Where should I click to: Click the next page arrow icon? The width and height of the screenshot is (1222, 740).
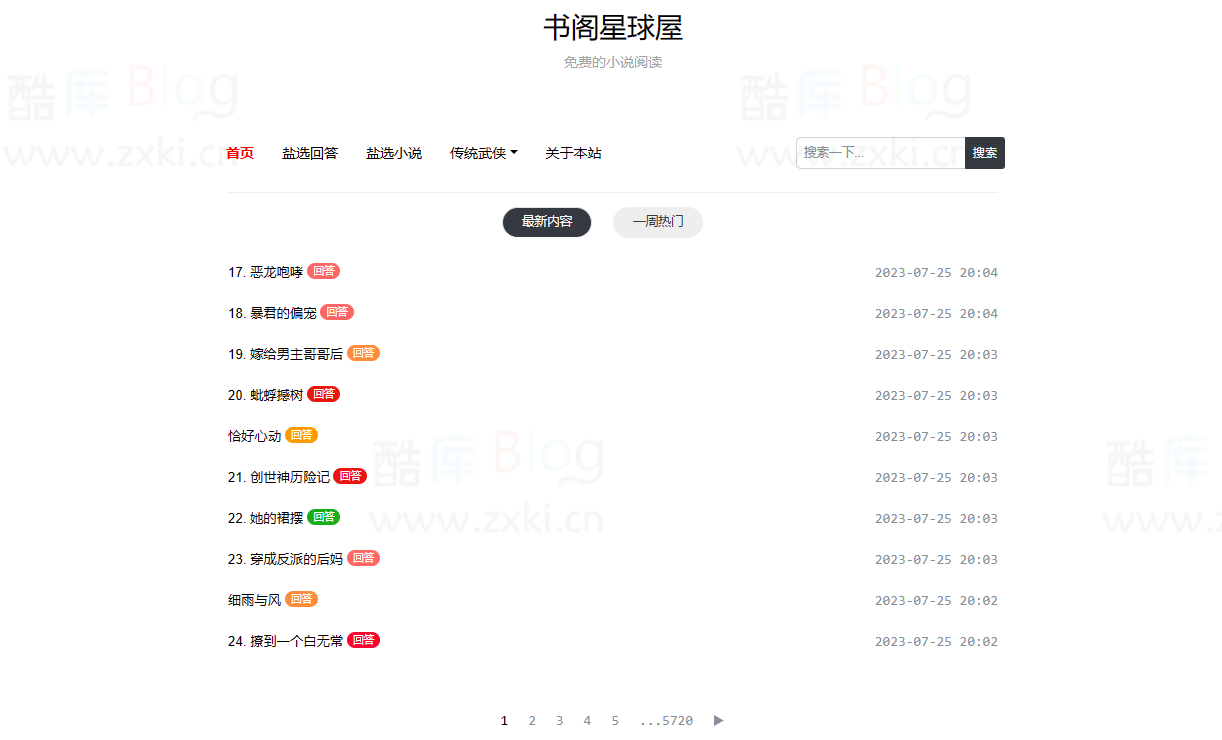click(718, 720)
